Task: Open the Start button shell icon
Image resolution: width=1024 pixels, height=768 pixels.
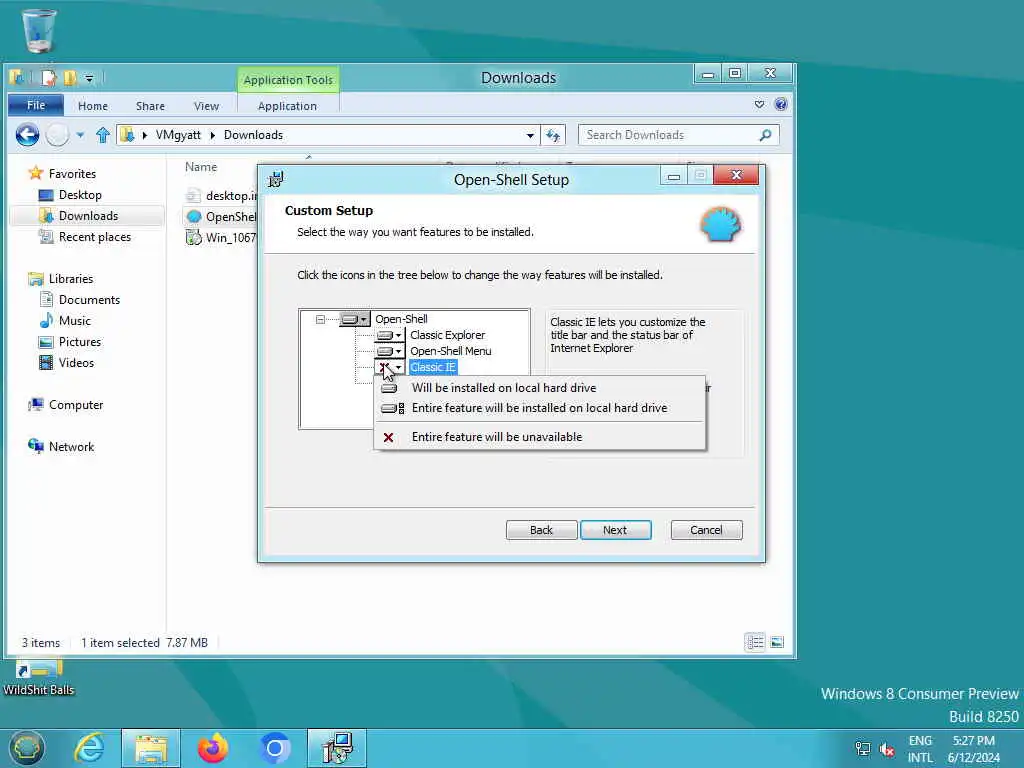Action: tap(27, 748)
